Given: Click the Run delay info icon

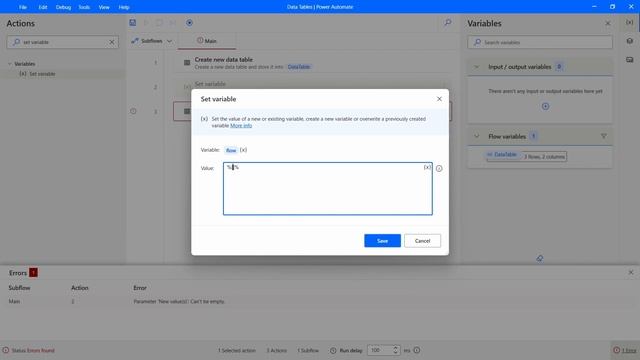Looking at the screenshot, I should pyautogui.click(x=417, y=350).
